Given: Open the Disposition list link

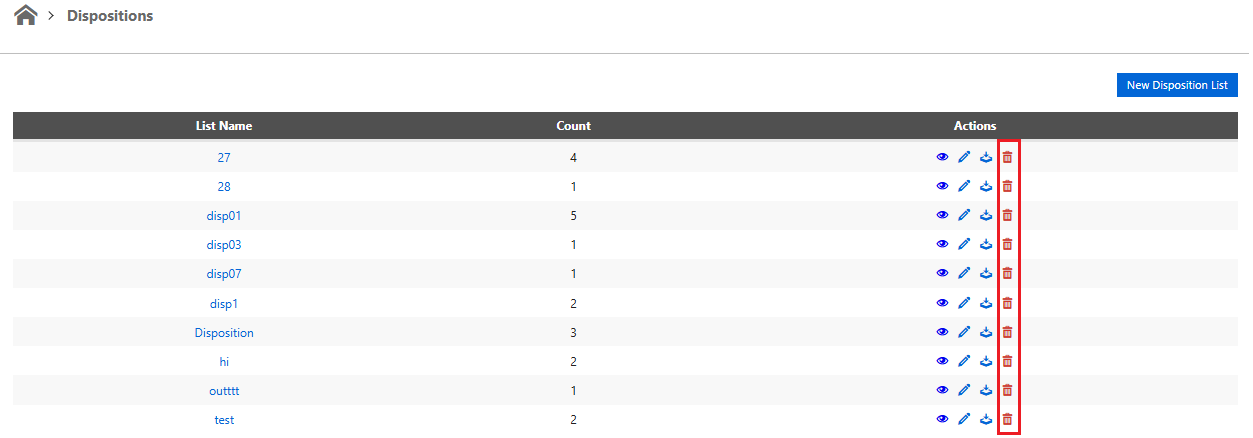Looking at the screenshot, I should [x=224, y=332].
